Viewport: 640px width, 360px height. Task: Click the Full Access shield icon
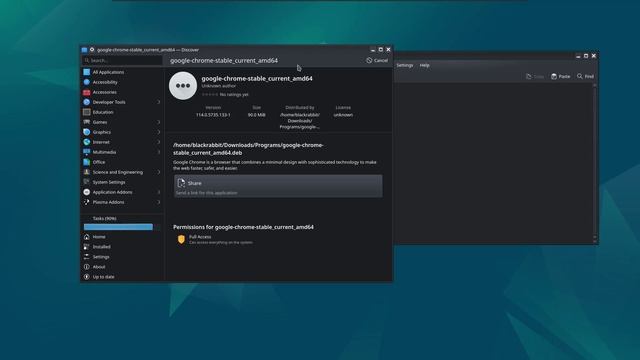tap(181, 240)
